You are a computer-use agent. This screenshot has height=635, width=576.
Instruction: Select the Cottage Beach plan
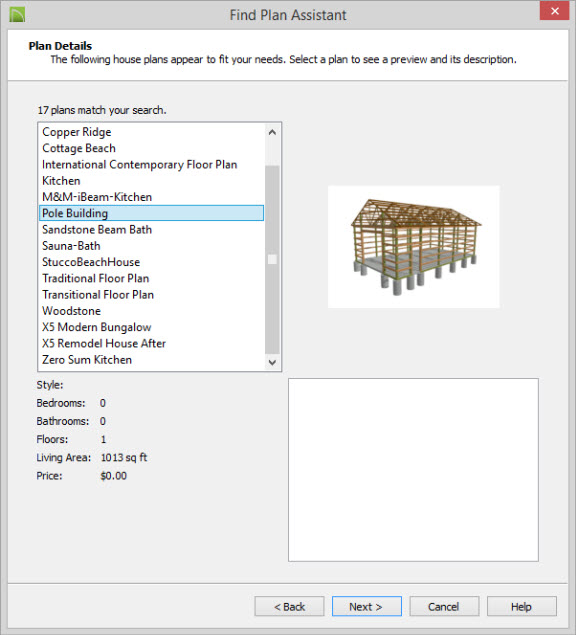click(x=79, y=148)
